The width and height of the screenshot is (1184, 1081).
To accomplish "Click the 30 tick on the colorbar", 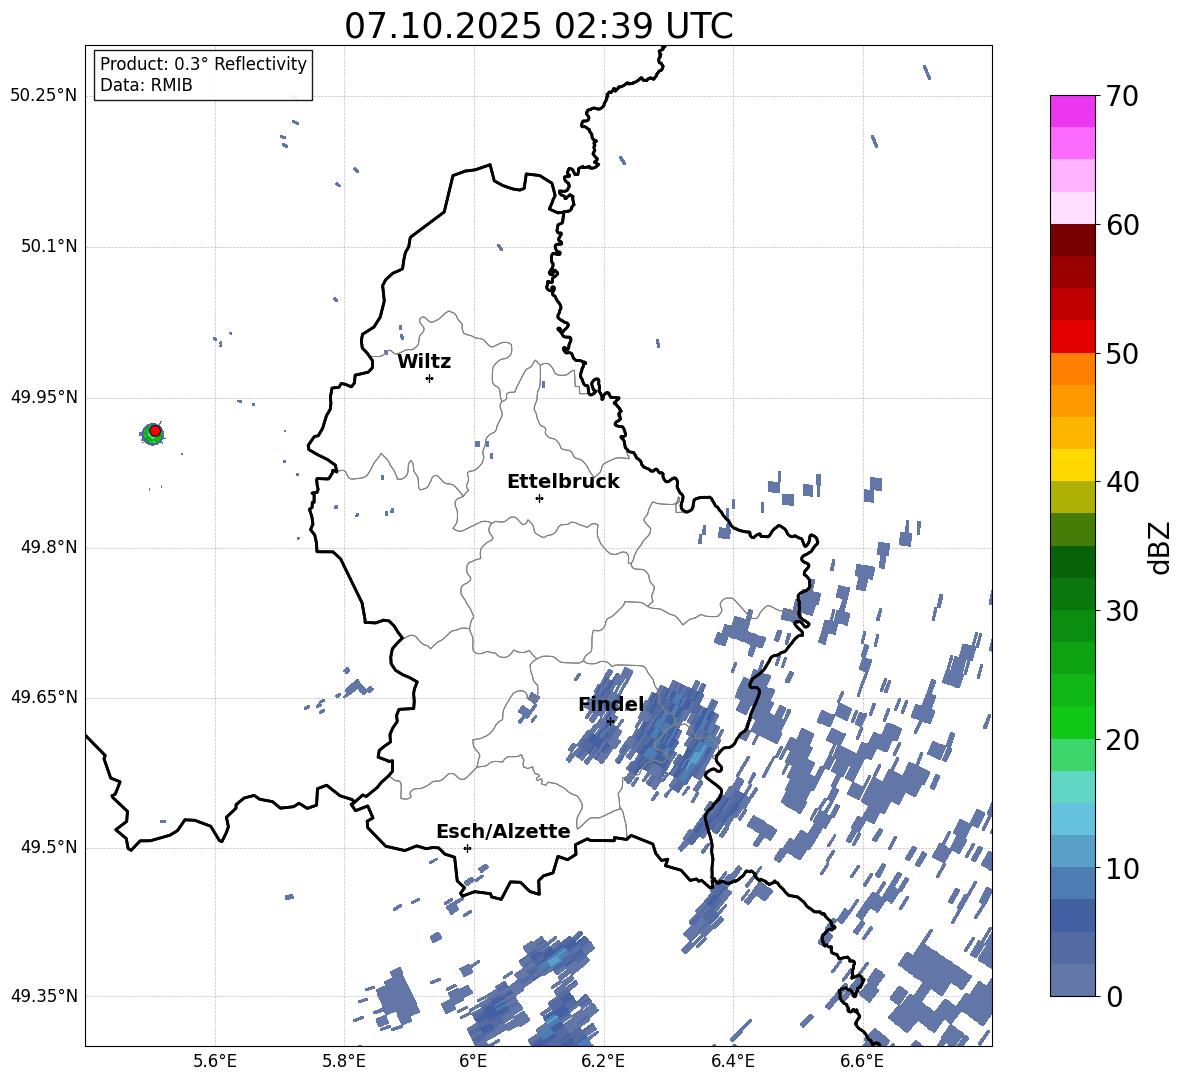I will click(1121, 611).
